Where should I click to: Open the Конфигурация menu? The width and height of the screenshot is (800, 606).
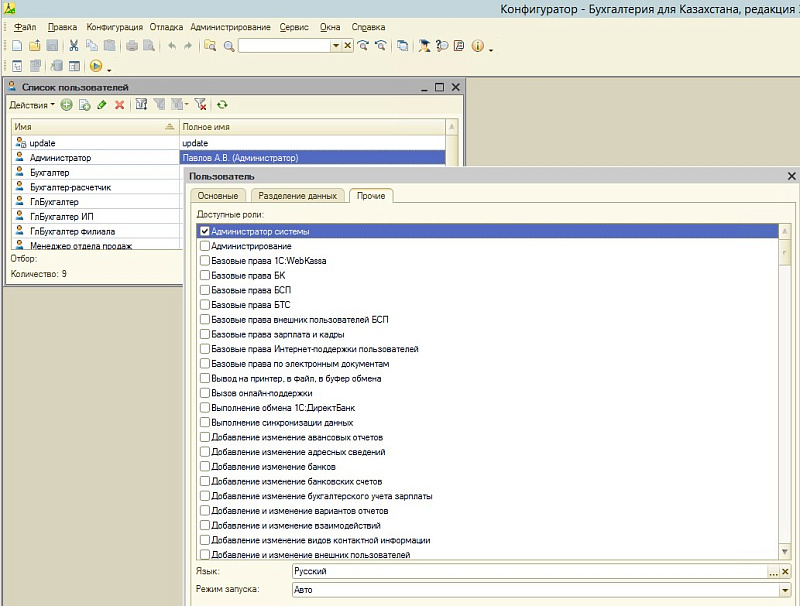click(114, 26)
